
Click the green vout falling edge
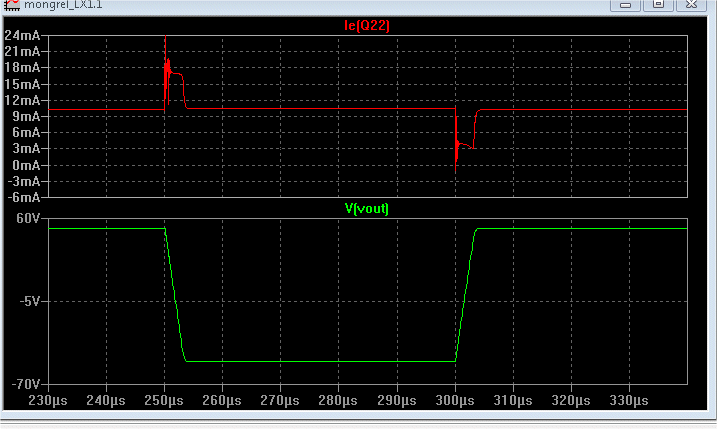[175, 295]
